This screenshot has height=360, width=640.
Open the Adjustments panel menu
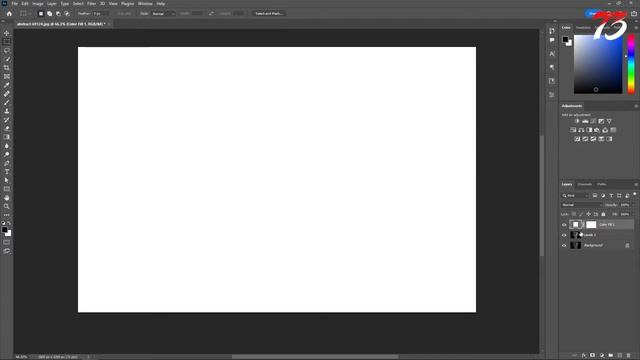coord(636,106)
